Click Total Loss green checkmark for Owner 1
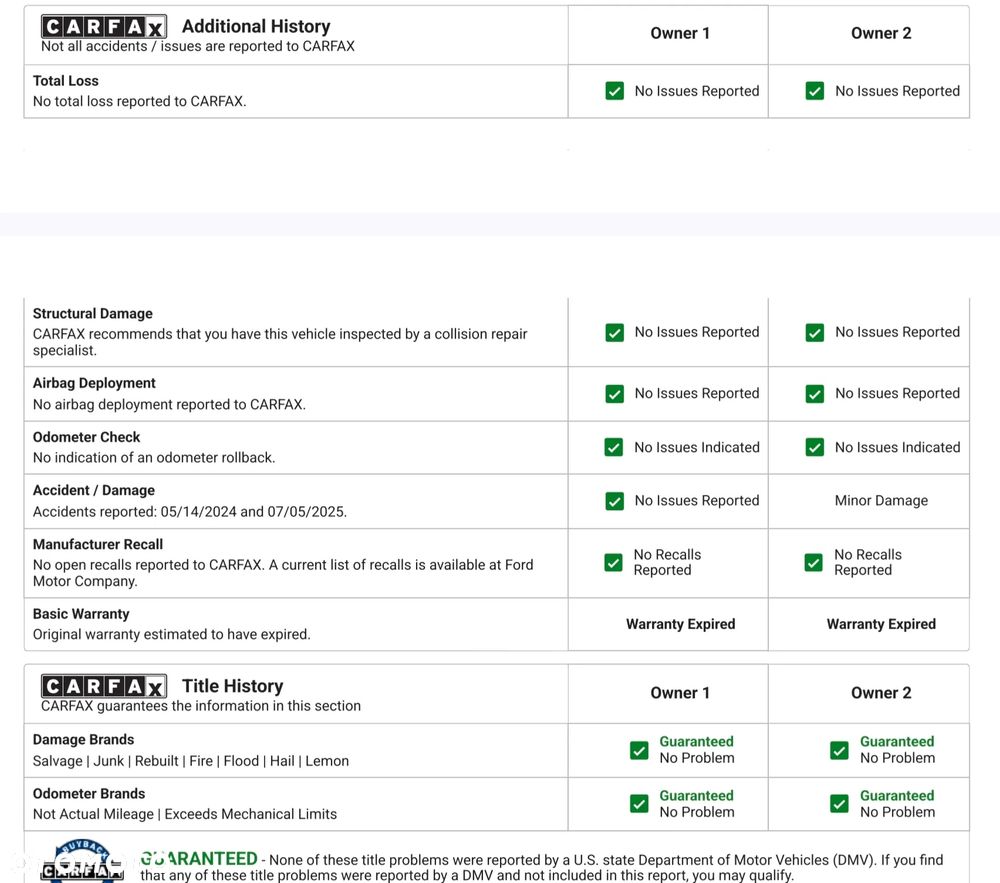The image size is (1000, 883). [615, 91]
